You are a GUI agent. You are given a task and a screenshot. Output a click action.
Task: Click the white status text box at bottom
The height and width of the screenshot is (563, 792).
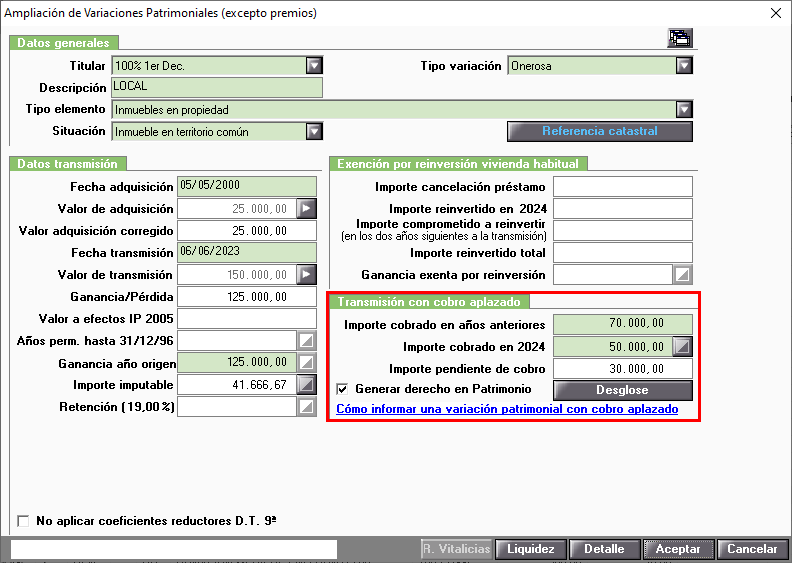174,549
